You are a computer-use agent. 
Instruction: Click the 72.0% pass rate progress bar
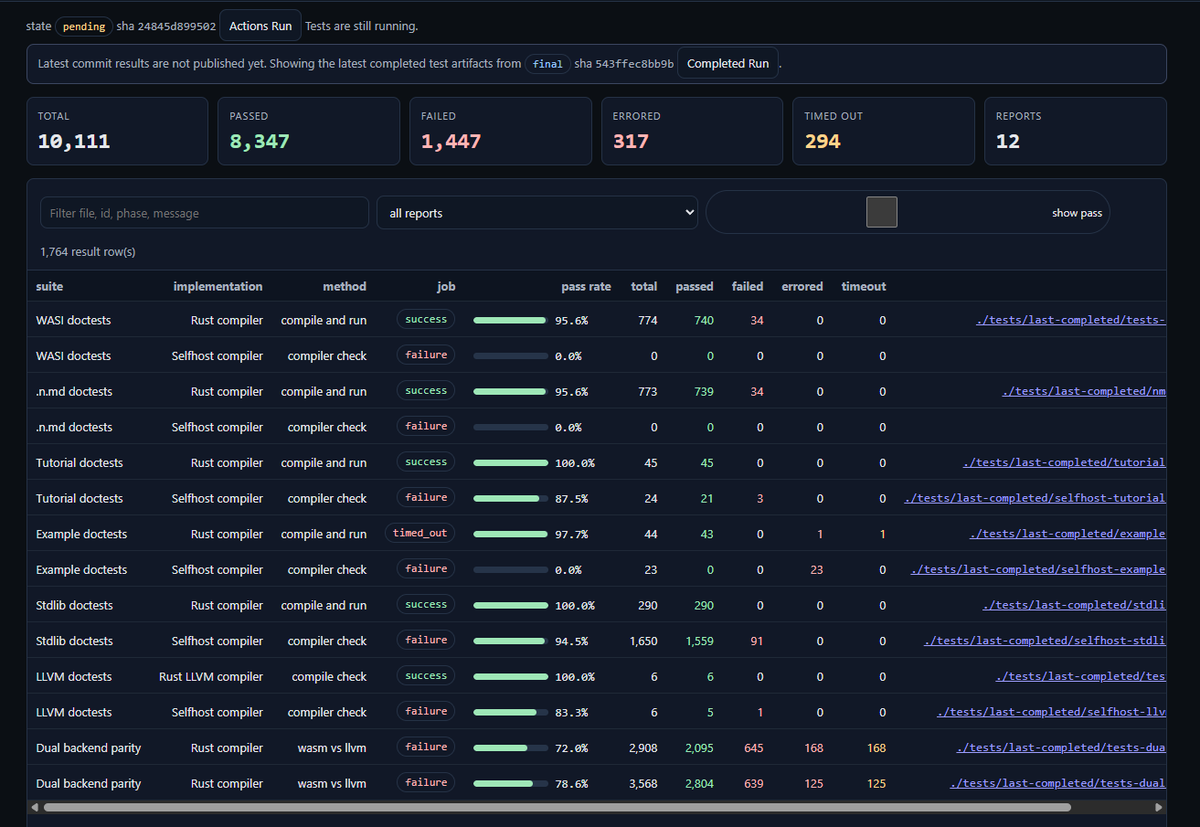[510, 748]
